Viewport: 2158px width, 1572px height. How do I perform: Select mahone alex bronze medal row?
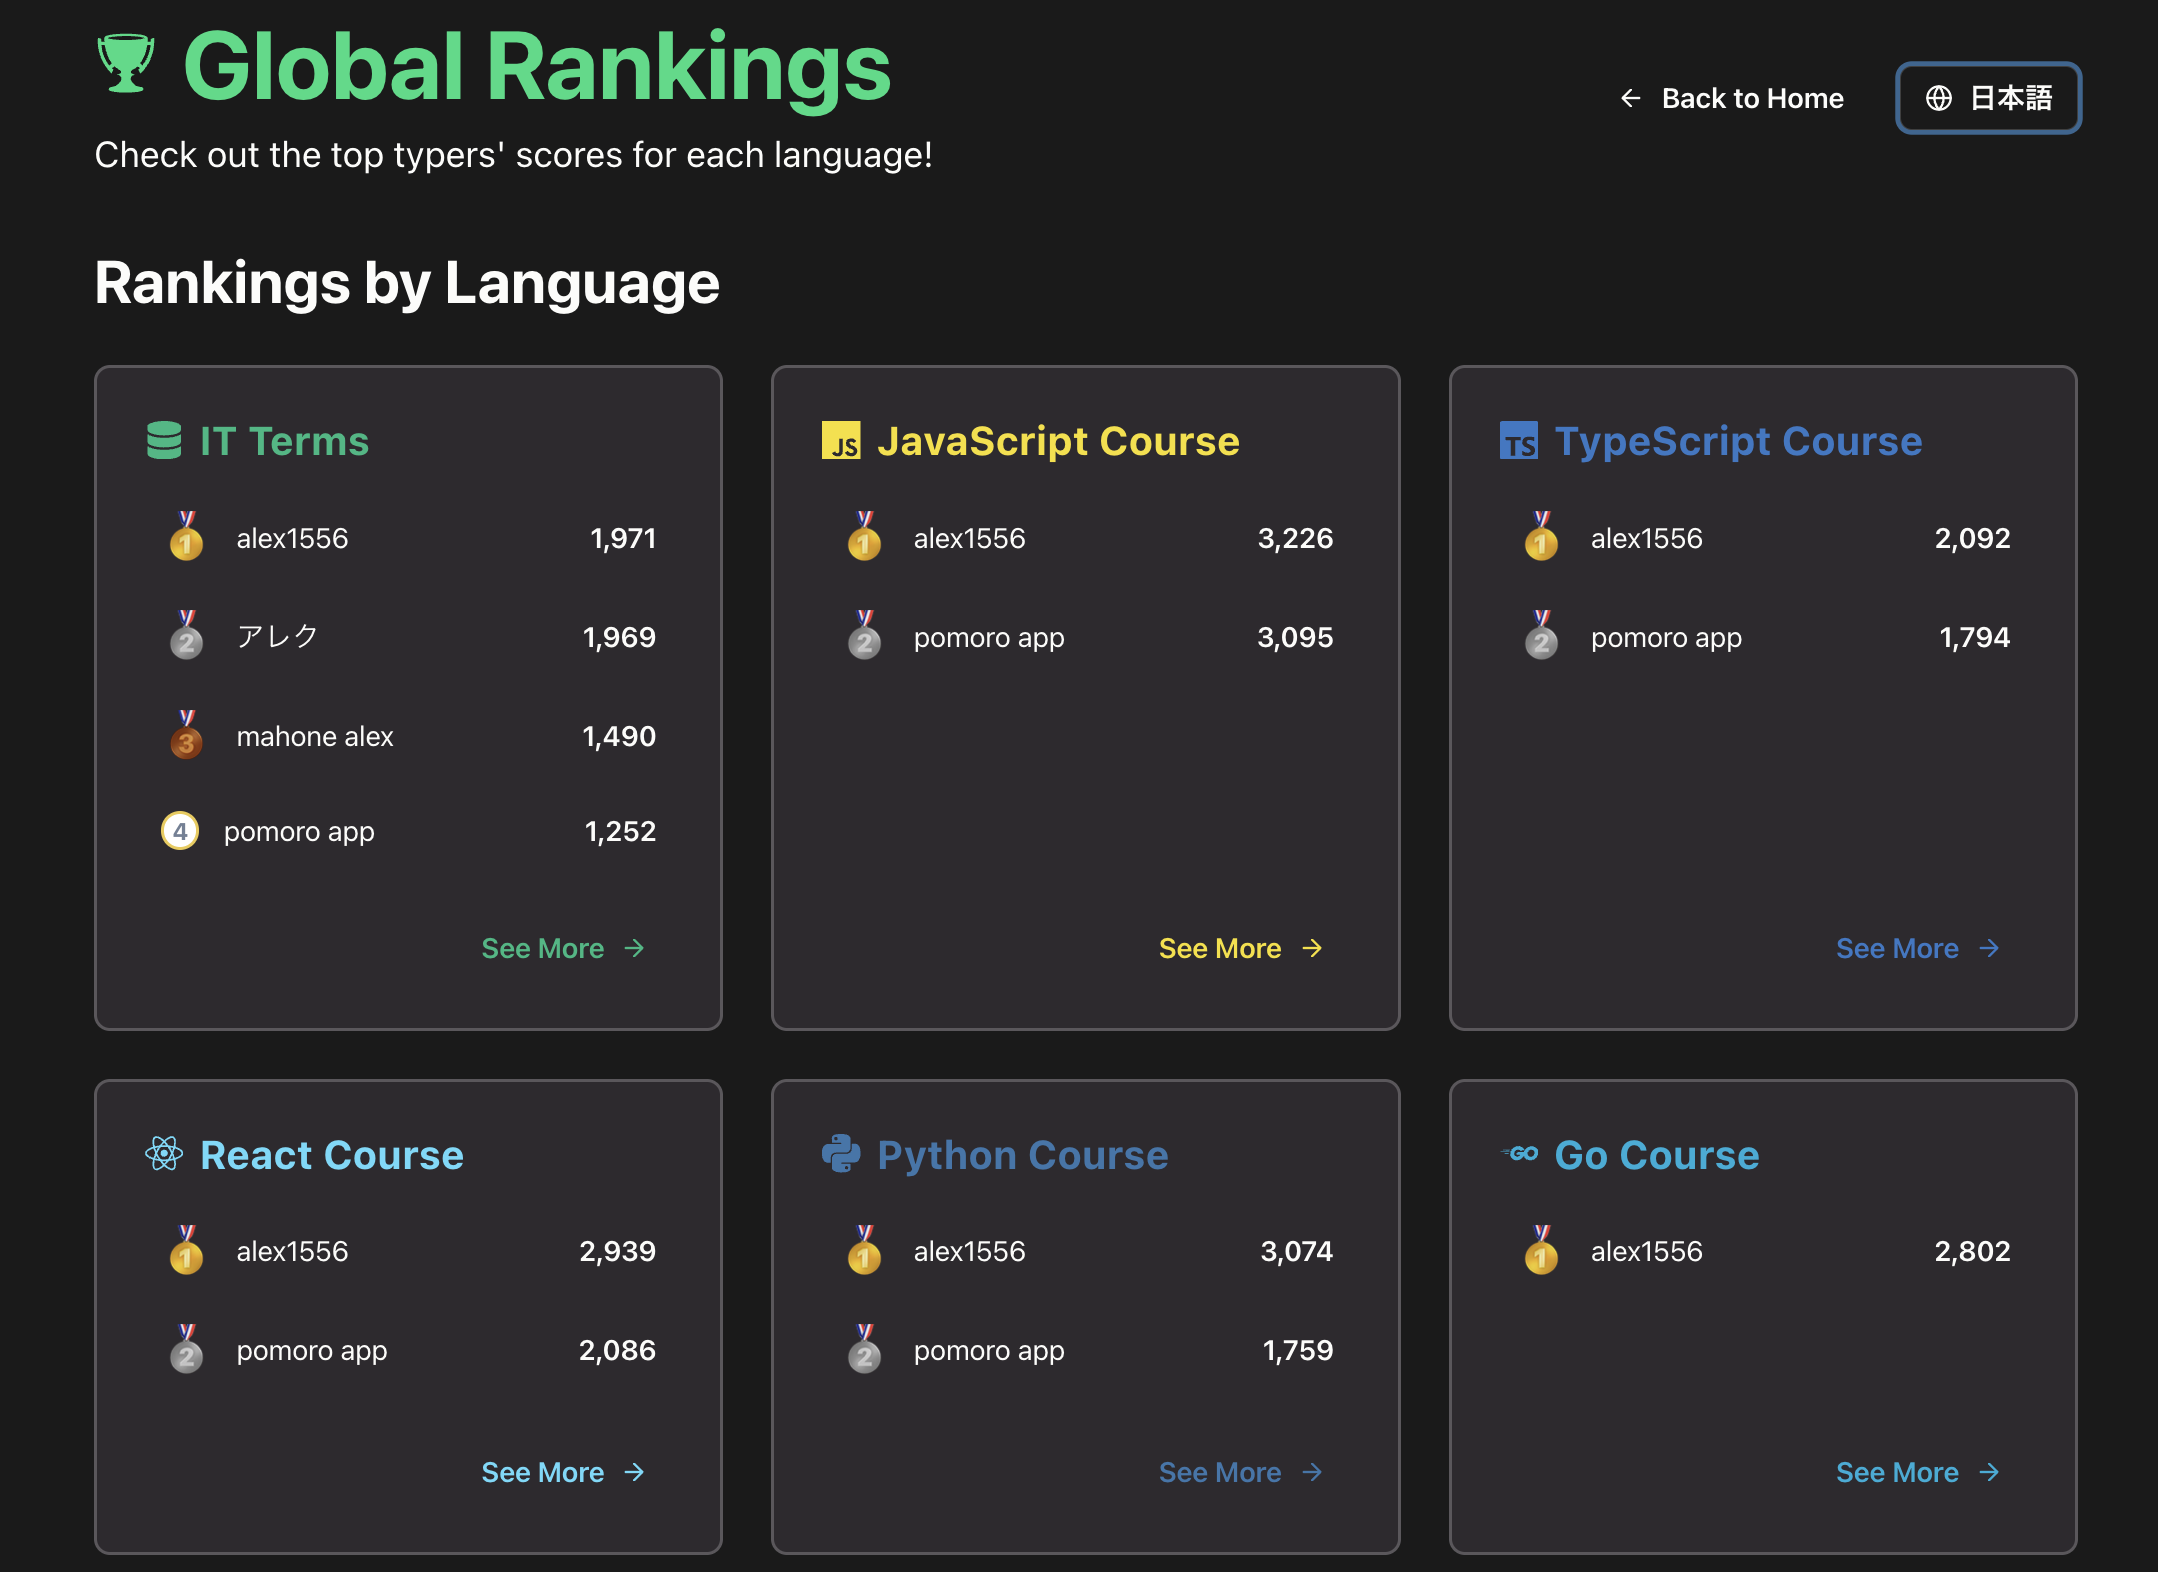pos(314,736)
